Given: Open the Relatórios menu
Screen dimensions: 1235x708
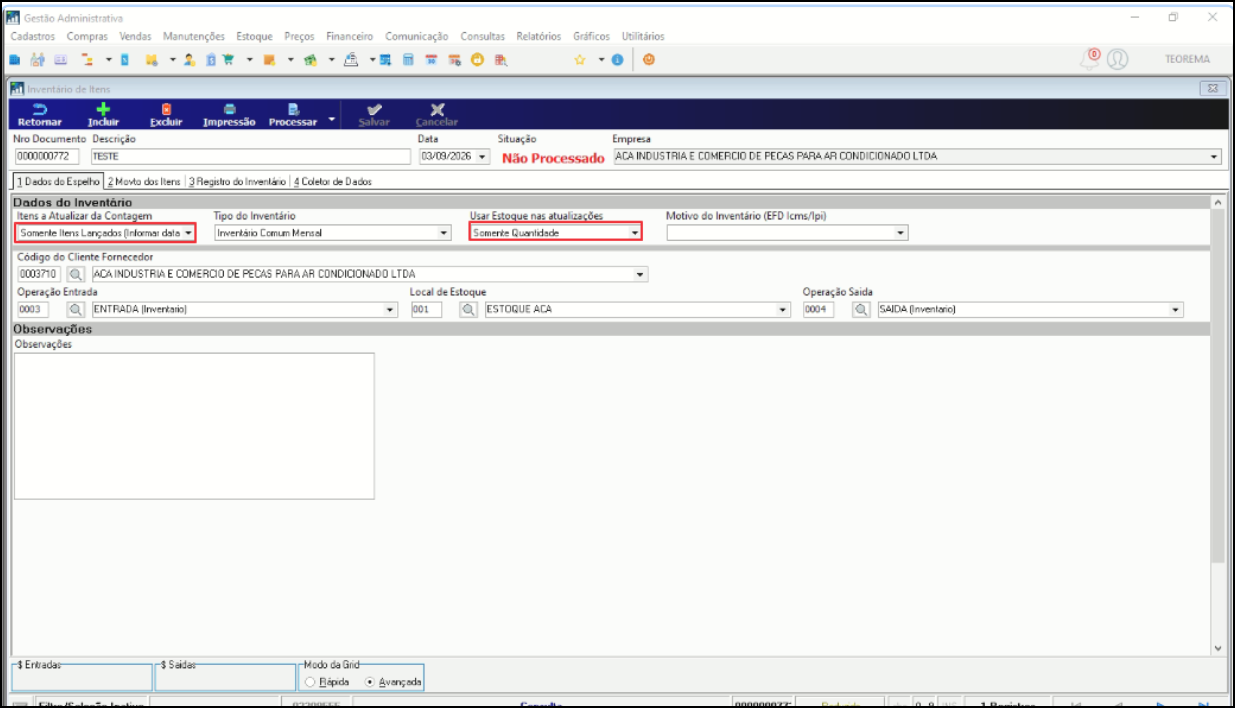Looking at the screenshot, I should coord(539,37).
